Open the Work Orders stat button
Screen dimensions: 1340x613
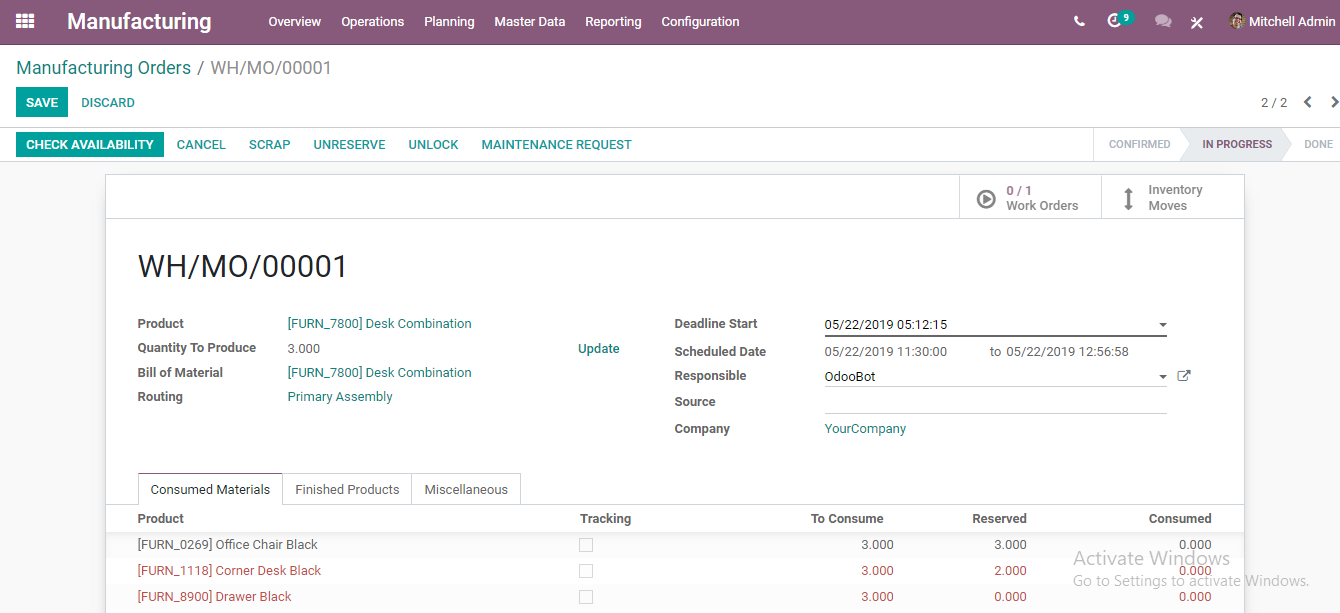click(1029, 198)
